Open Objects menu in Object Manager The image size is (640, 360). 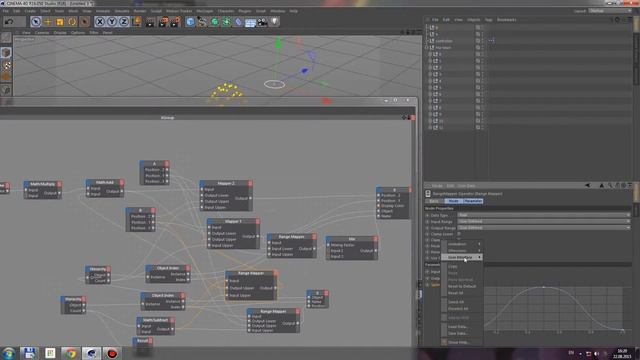tap(473, 20)
